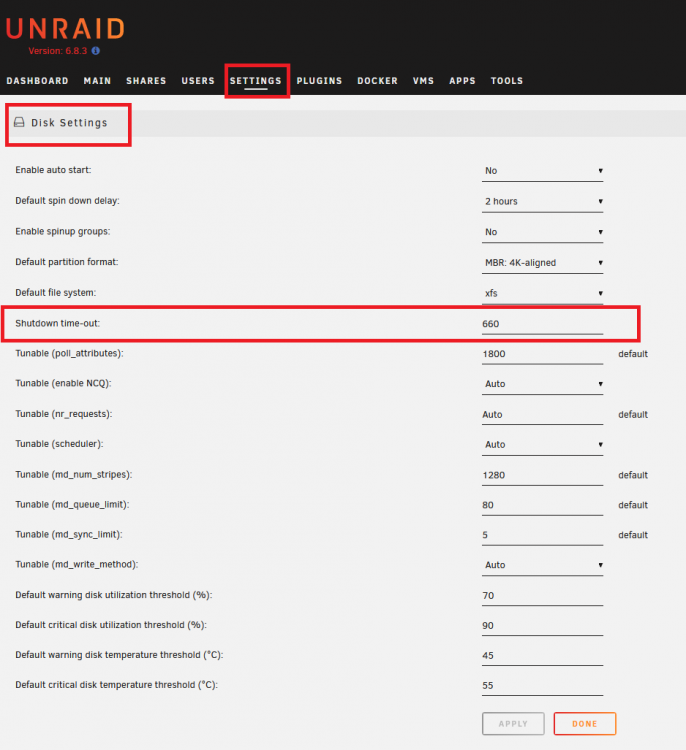The width and height of the screenshot is (686, 750).
Task: Click the "Default partition format:" label
Action: 66,262
